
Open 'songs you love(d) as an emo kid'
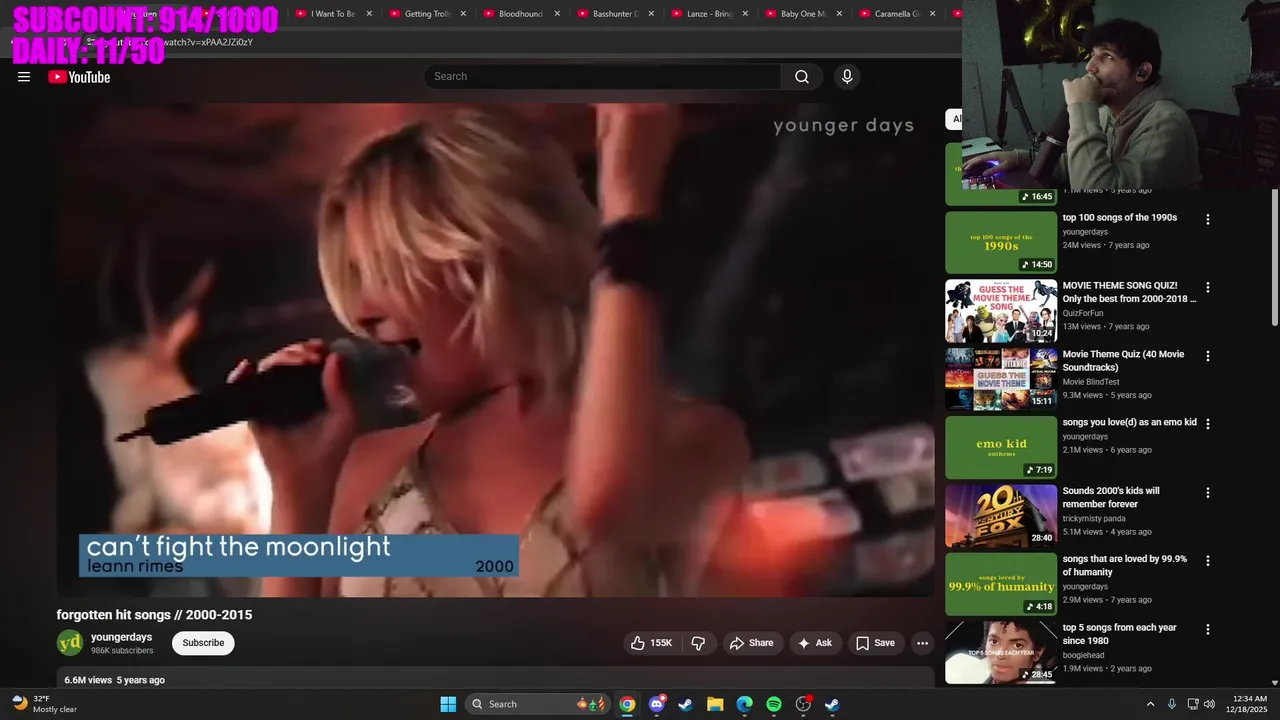pos(1129,422)
